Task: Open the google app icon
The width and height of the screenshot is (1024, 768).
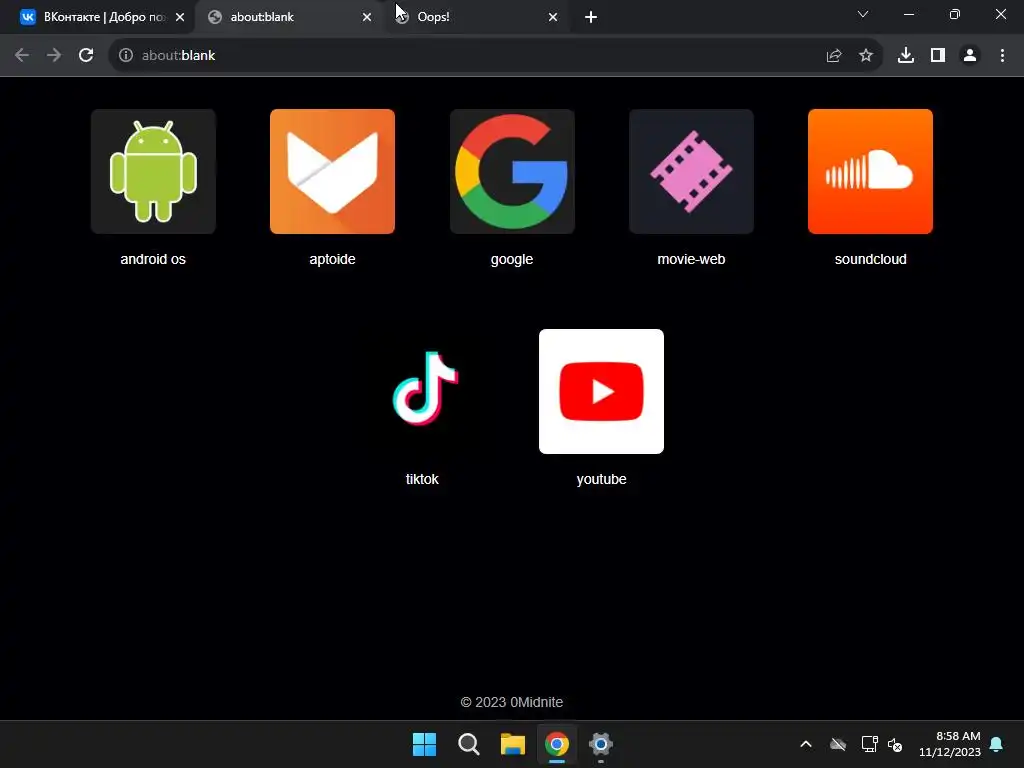Action: click(x=511, y=171)
